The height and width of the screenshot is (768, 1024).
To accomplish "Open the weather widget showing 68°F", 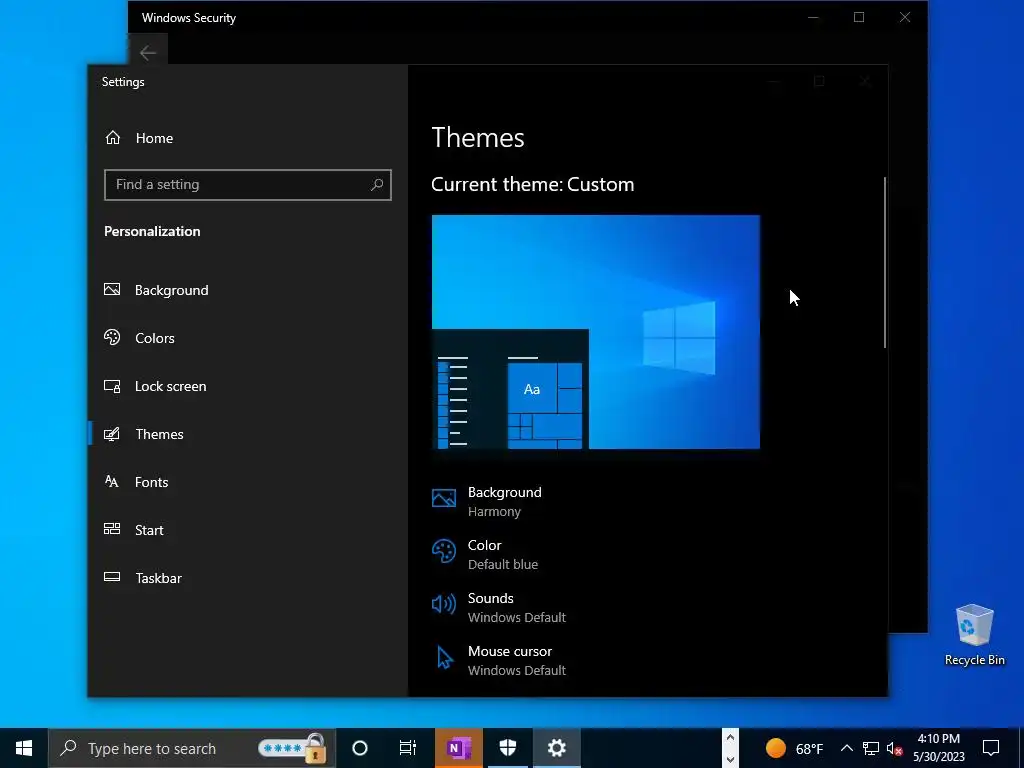I will pyautogui.click(x=794, y=748).
